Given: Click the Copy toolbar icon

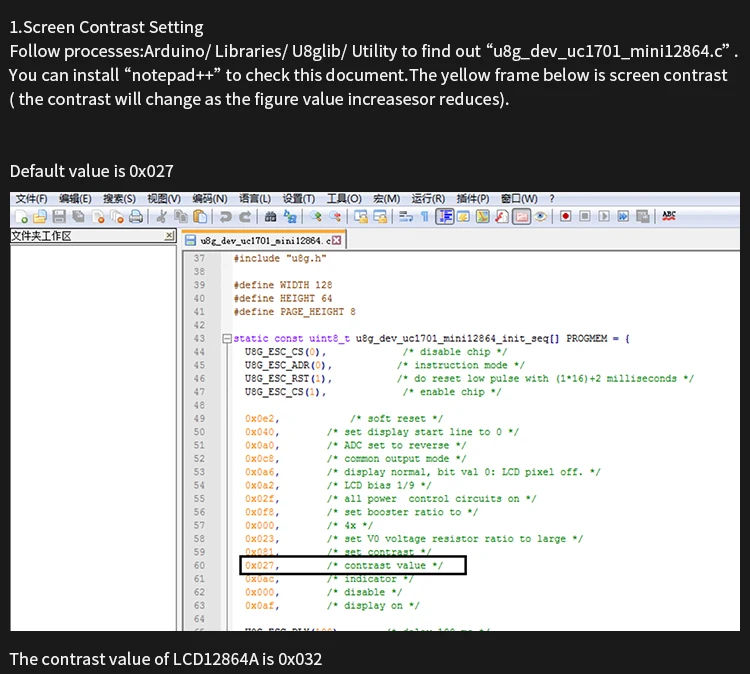Looking at the screenshot, I should [x=181, y=217].
